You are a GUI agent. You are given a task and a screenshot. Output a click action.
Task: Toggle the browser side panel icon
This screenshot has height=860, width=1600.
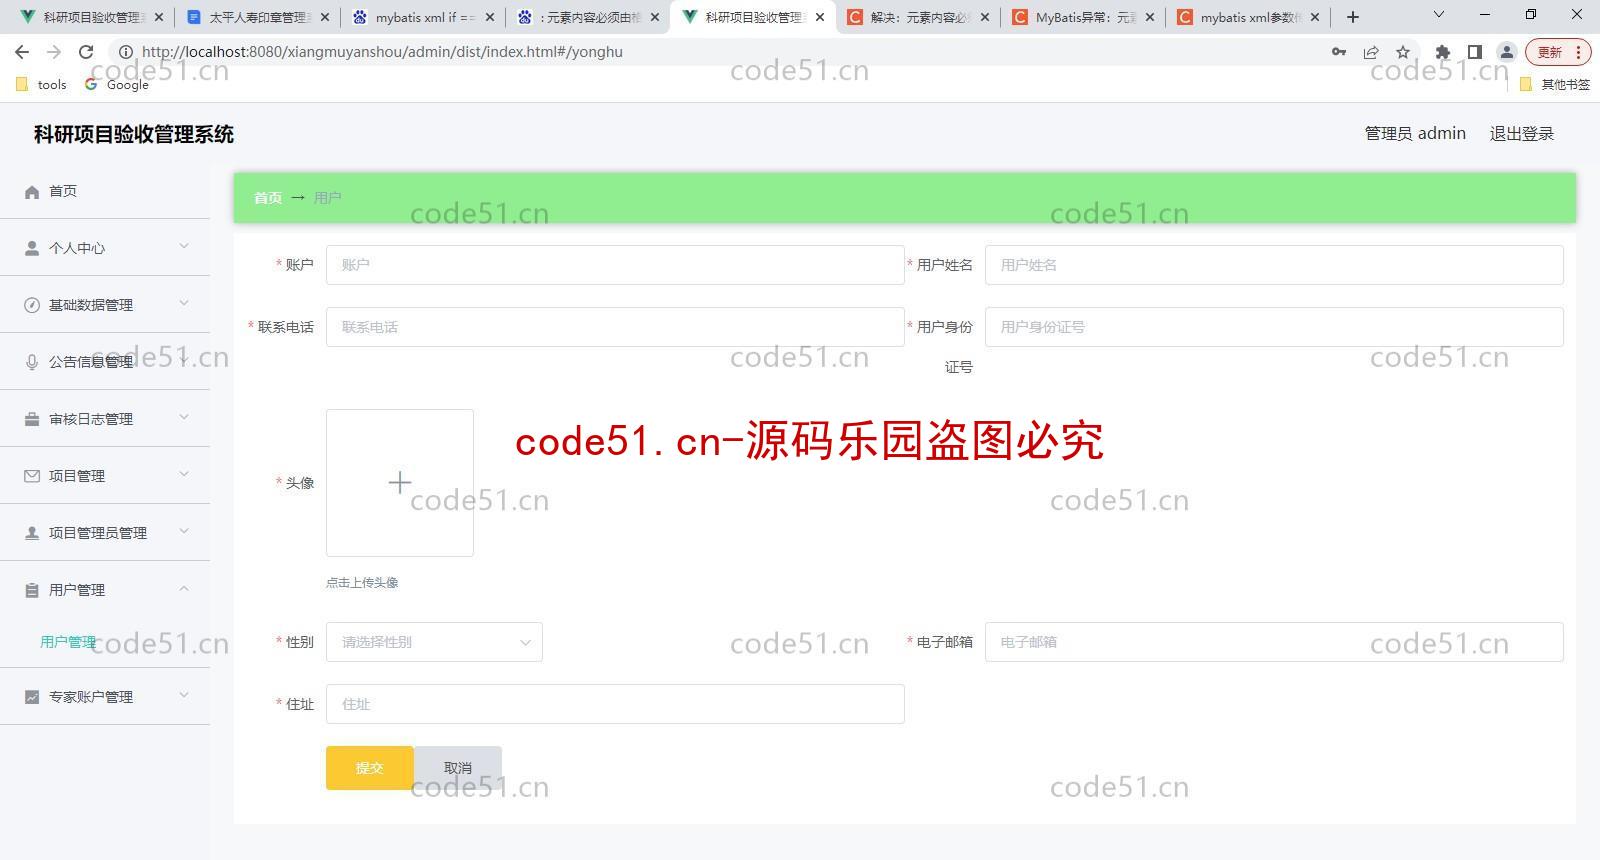point(1474,52)
